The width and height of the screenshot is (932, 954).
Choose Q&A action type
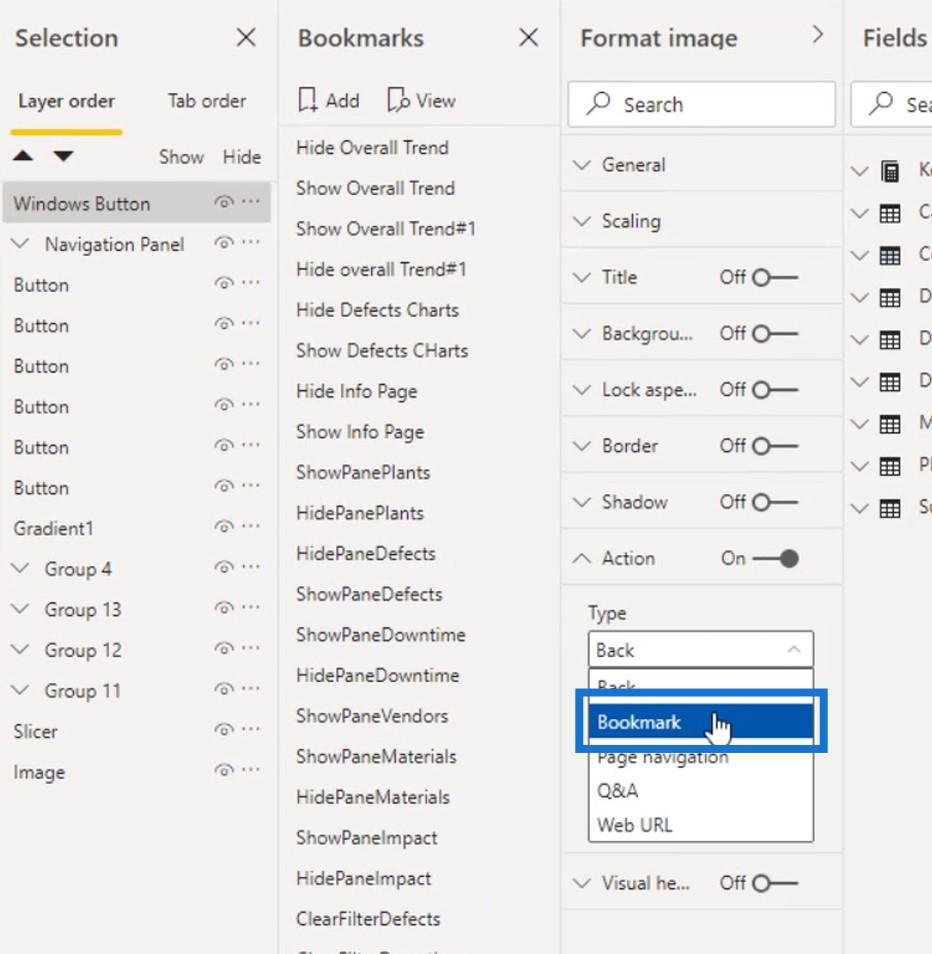(x=701, y=790)
